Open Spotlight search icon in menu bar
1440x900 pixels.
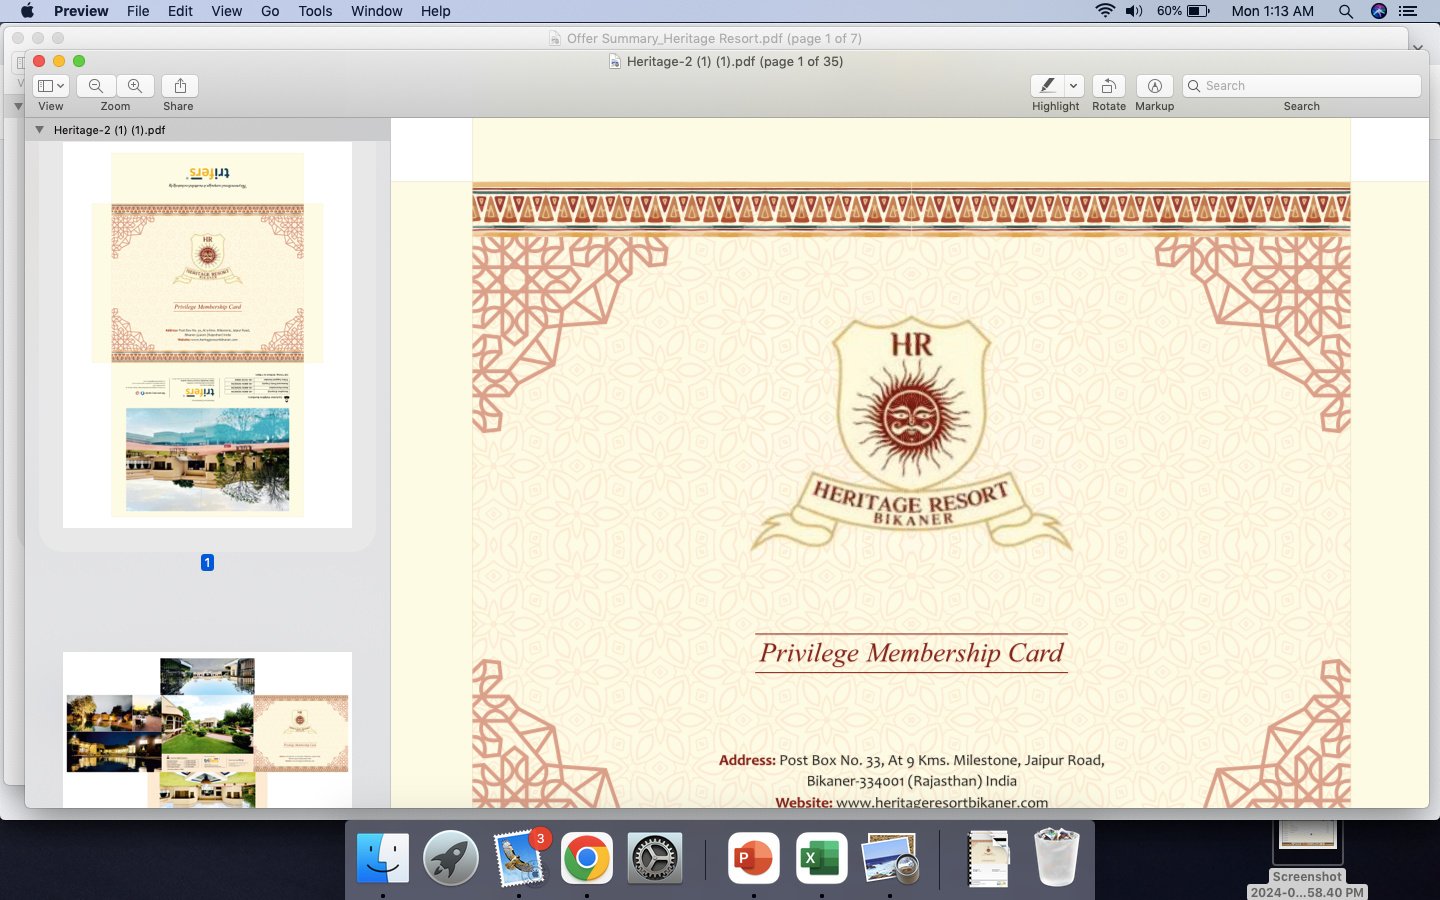tap(1345, 11)
